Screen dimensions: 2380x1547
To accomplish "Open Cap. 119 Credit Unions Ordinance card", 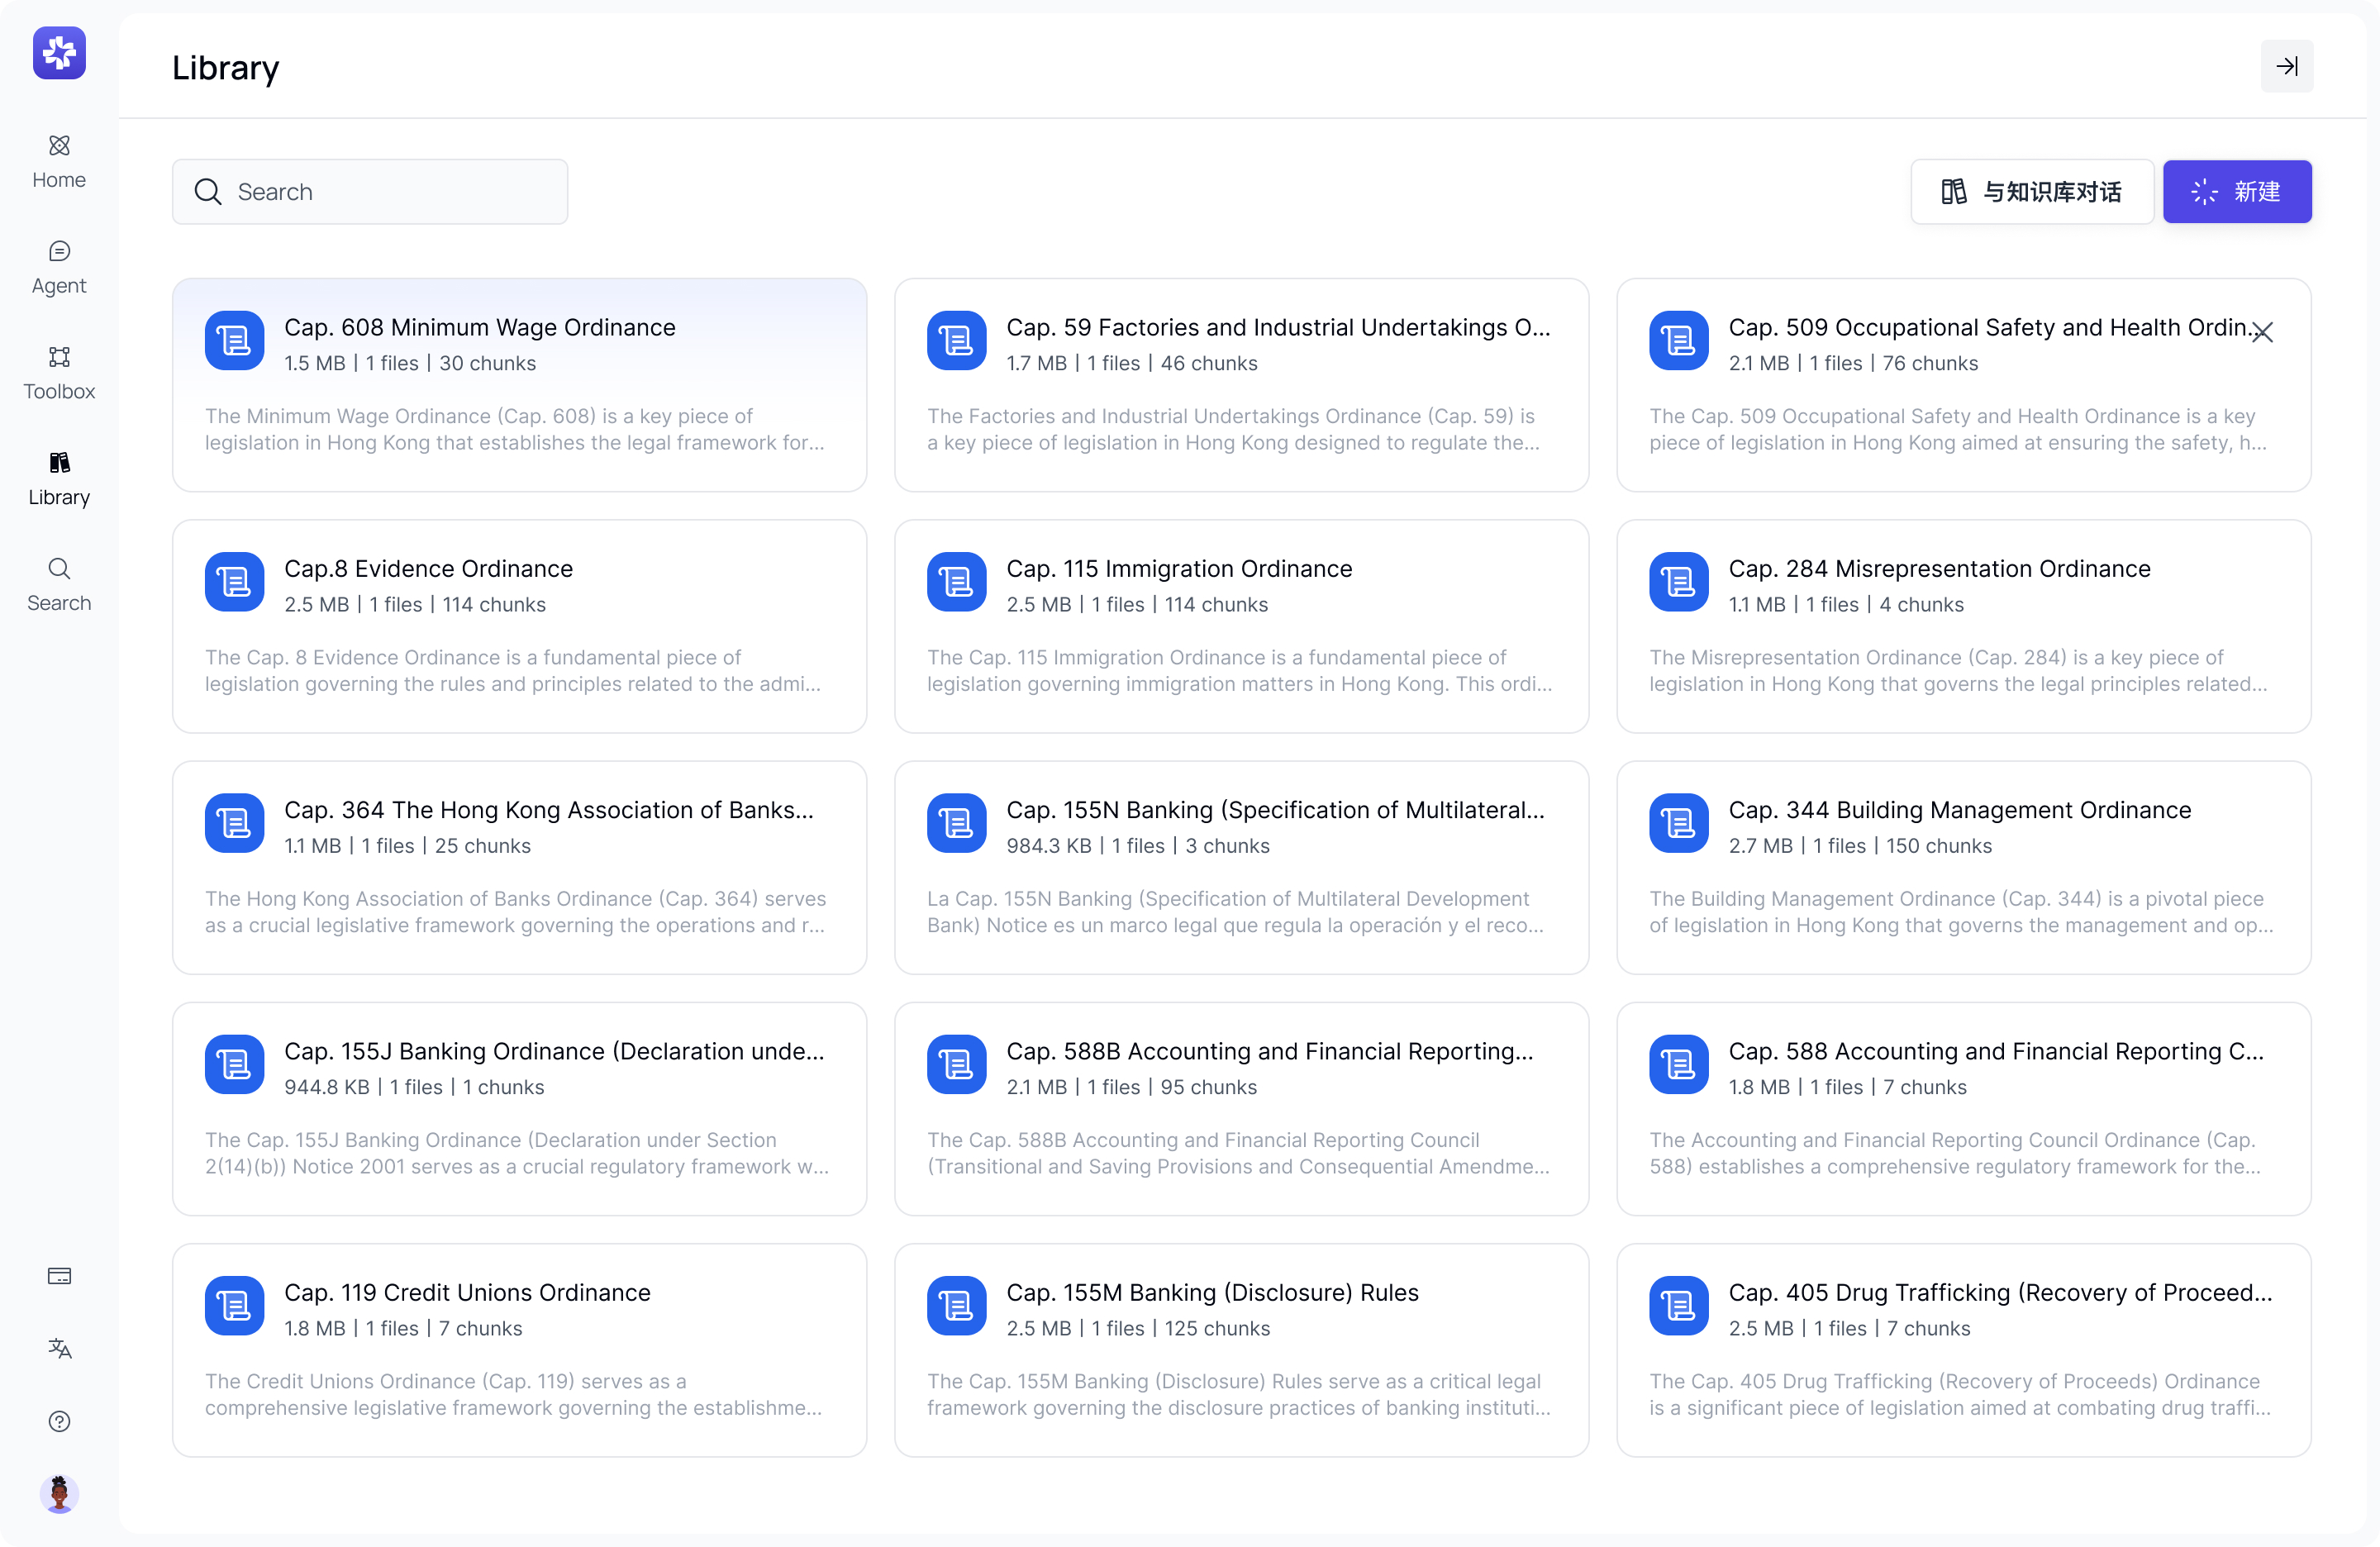I will [519, 1350].
